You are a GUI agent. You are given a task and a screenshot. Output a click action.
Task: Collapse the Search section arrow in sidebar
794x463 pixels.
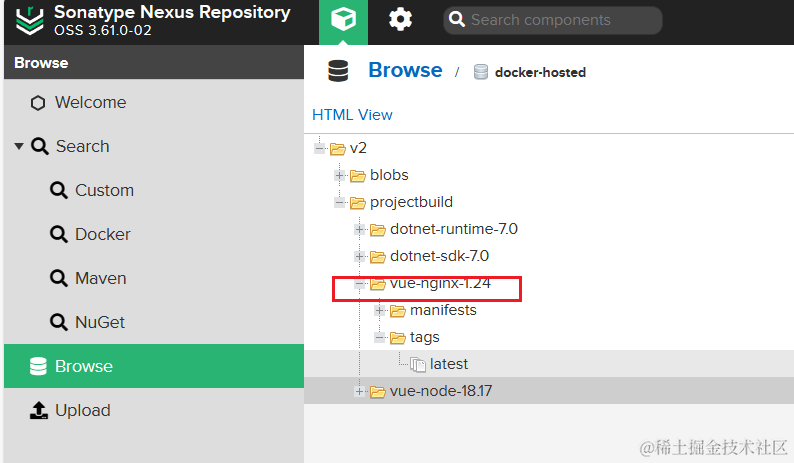click(x=19, y=146)
